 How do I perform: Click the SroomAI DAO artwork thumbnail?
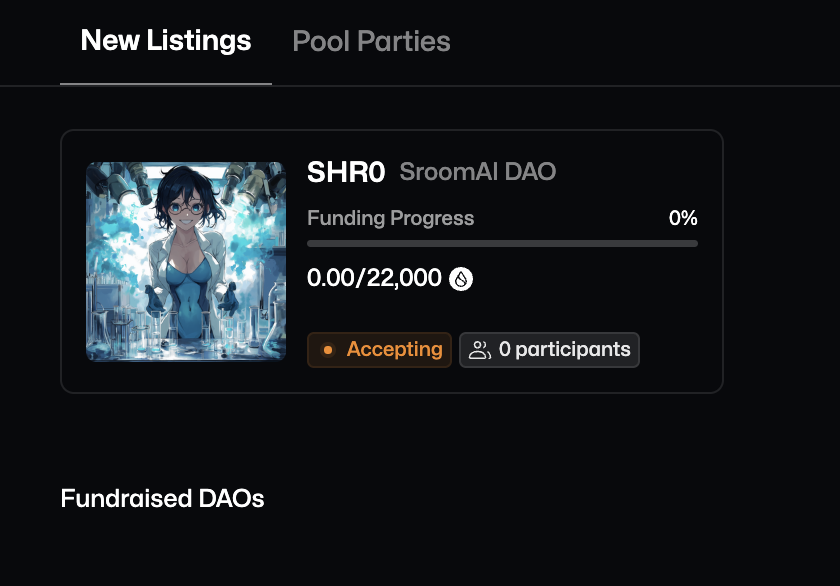pyautogui.click(x=186, y=261)
